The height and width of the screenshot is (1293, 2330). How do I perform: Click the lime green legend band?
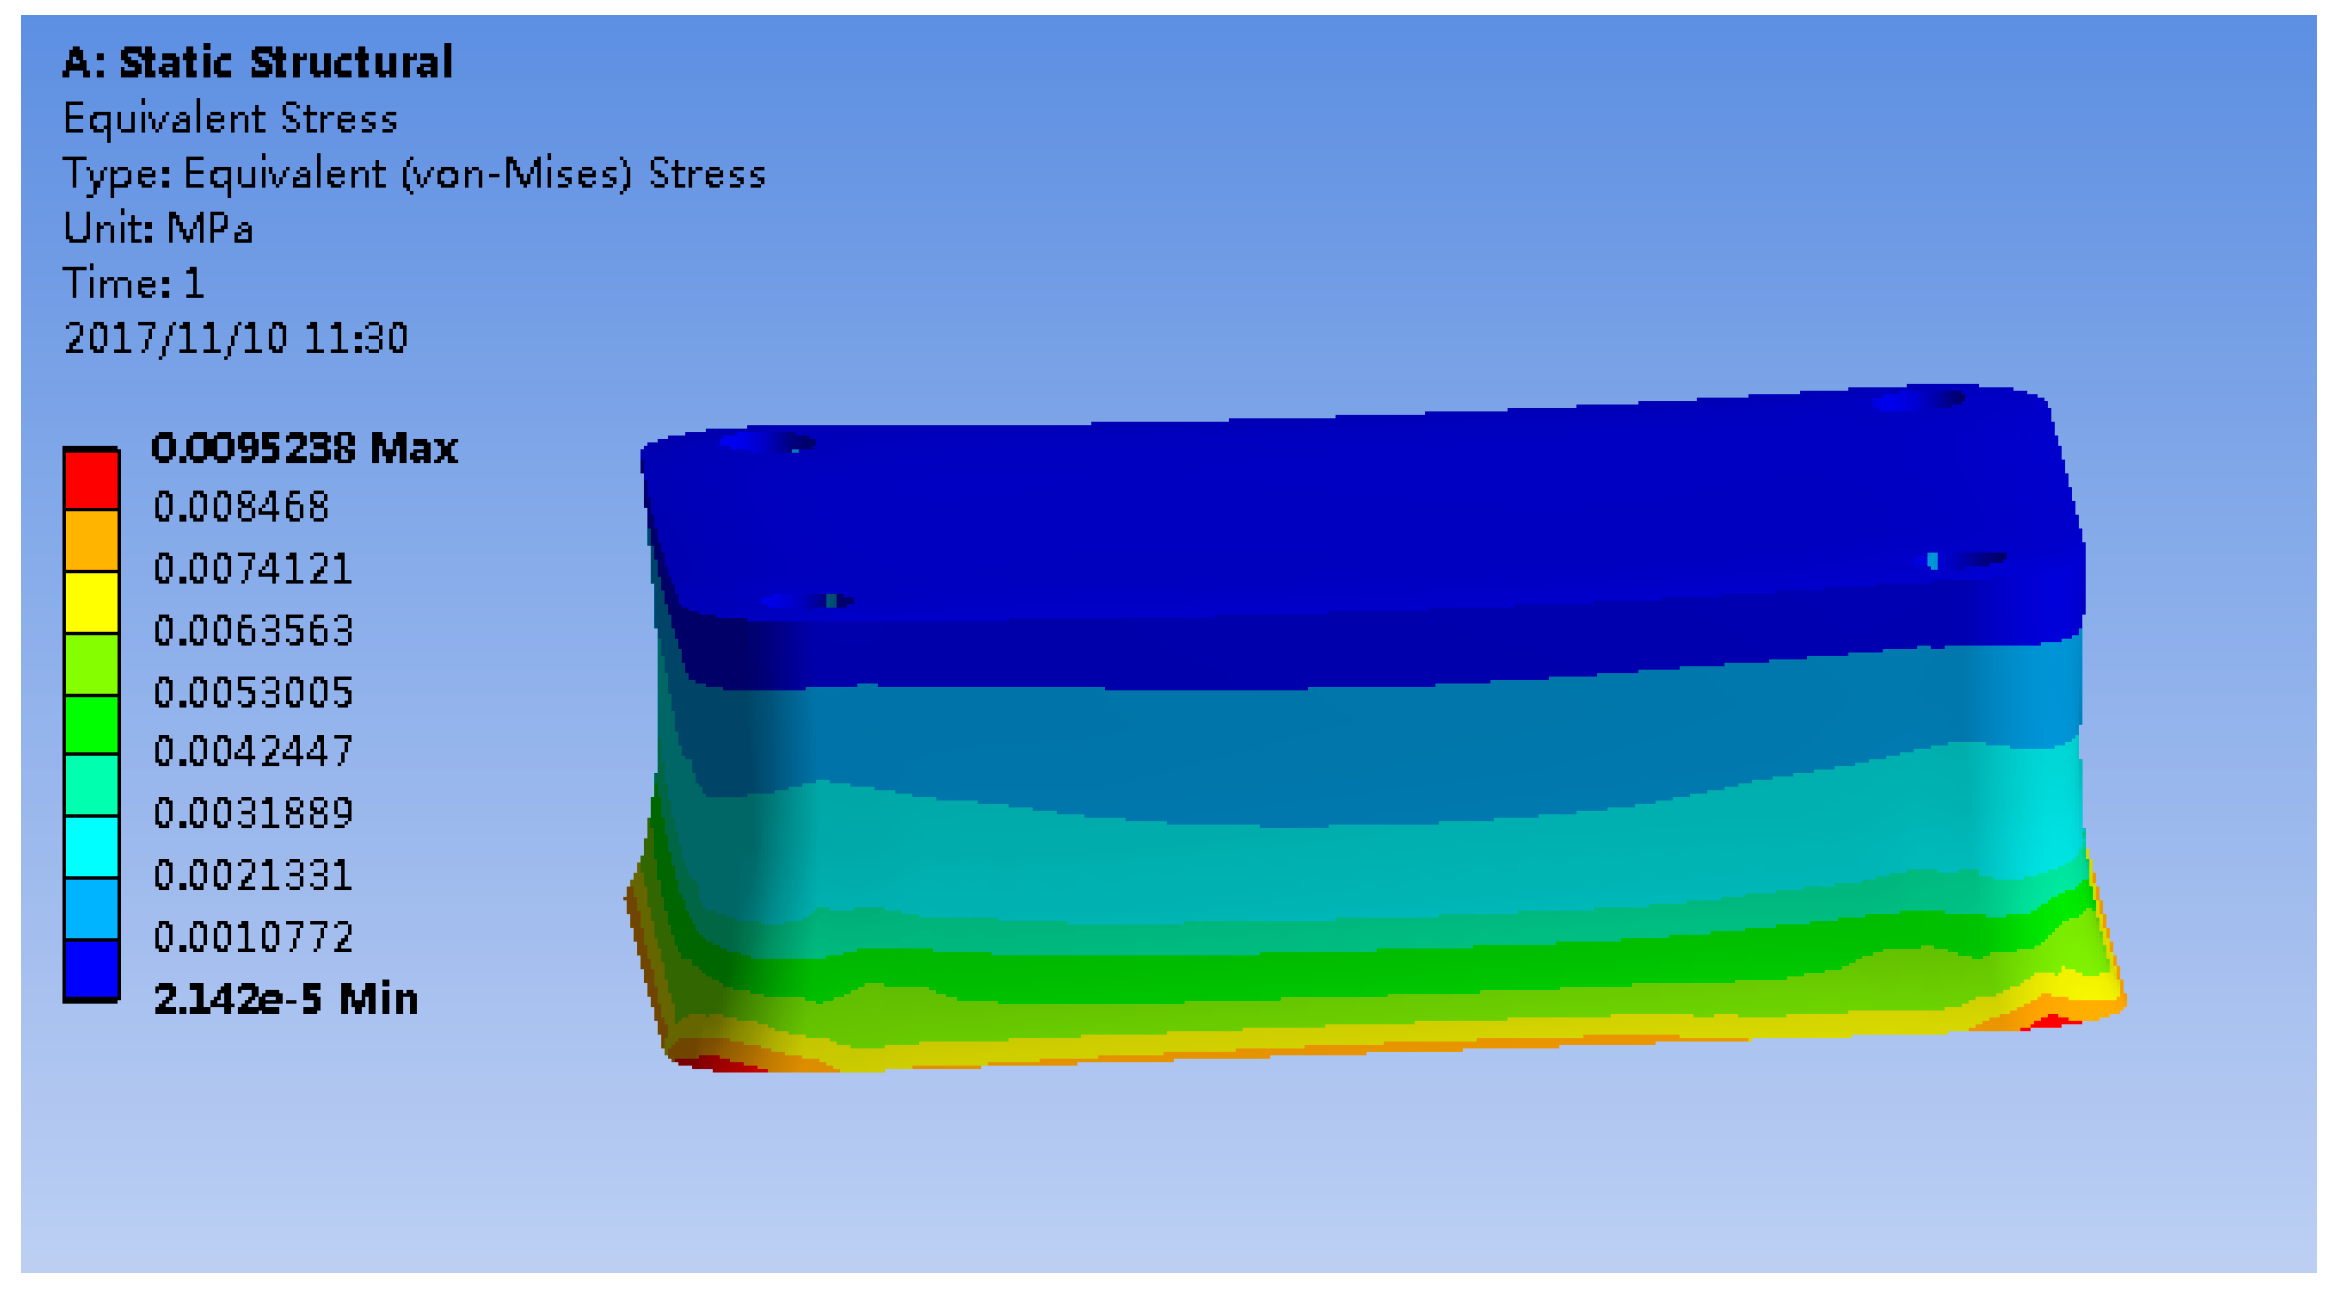pyautogui.click(x=91, y=664)
